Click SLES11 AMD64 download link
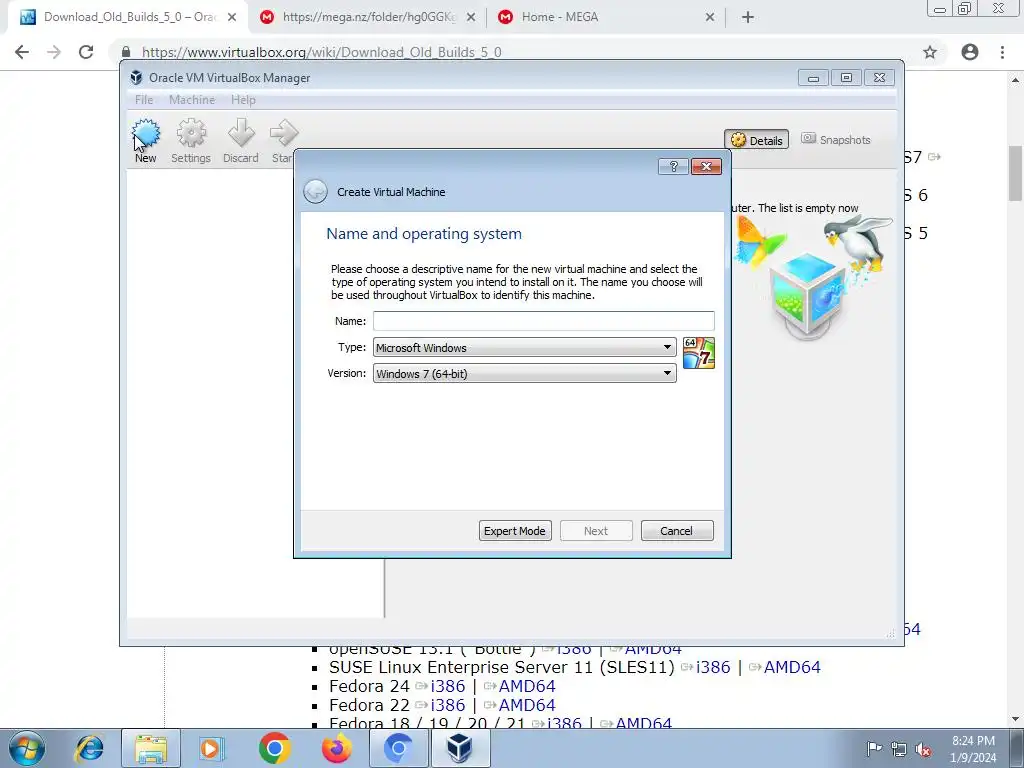Image resolution: width=1024 pixels, height=768 pixels. click(792, 667)
